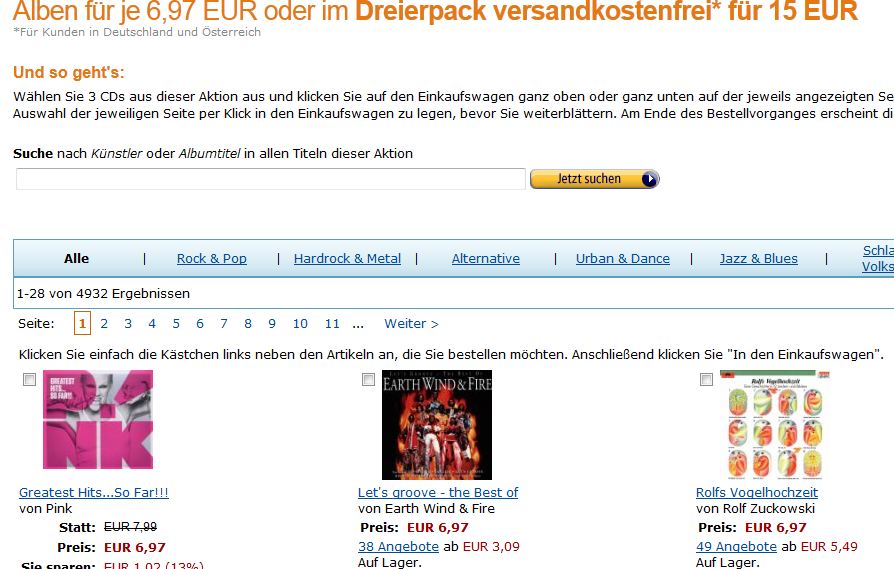Select the Rock & Pop genre tab
This screenshot has width=894, height=569.
[212, 259]
